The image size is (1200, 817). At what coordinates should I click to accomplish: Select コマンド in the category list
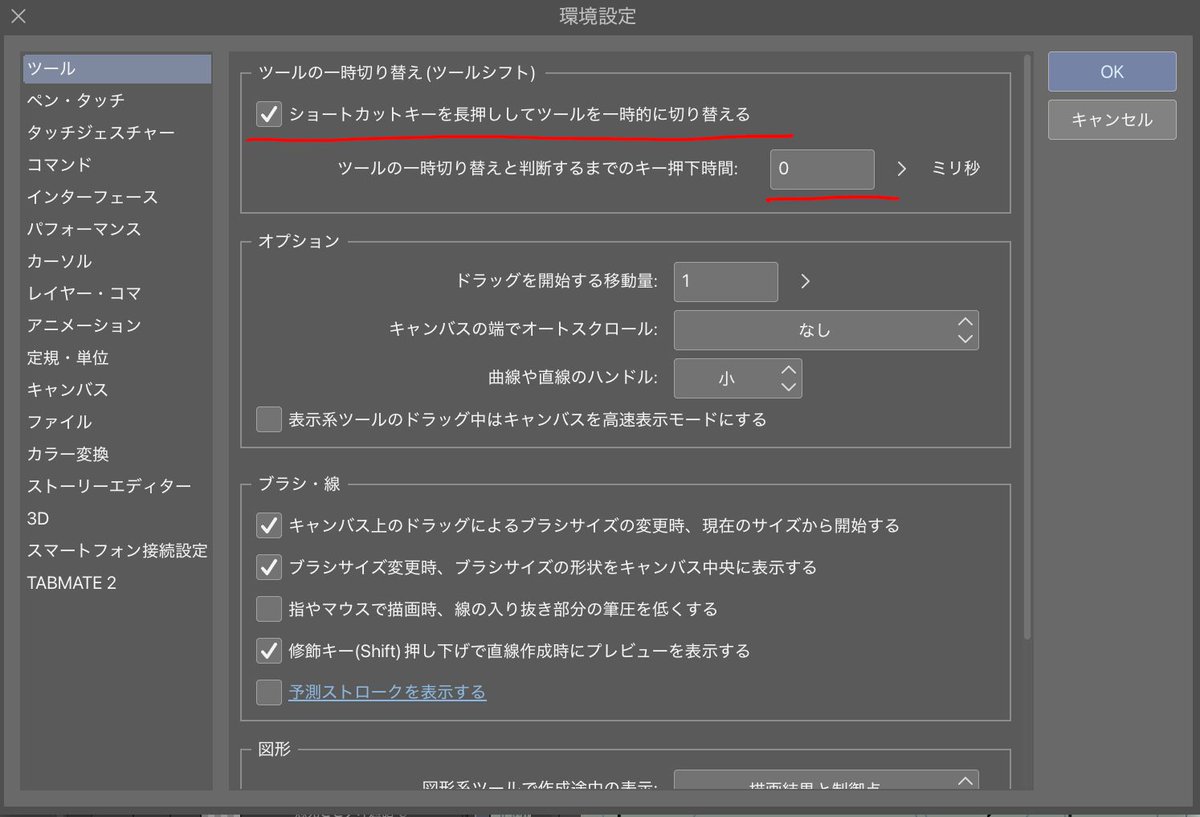click(x=117, y=165)
